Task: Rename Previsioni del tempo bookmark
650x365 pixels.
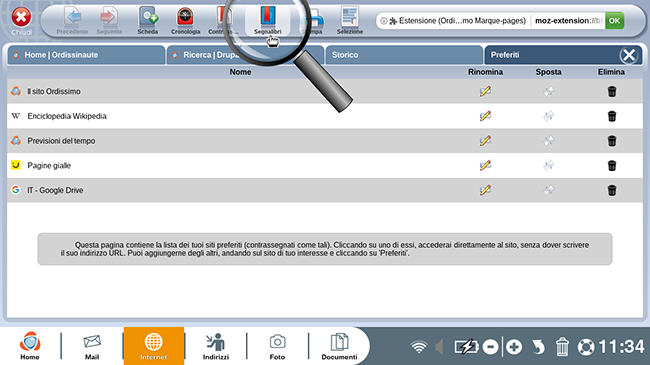Action: [x=485, y=141]
